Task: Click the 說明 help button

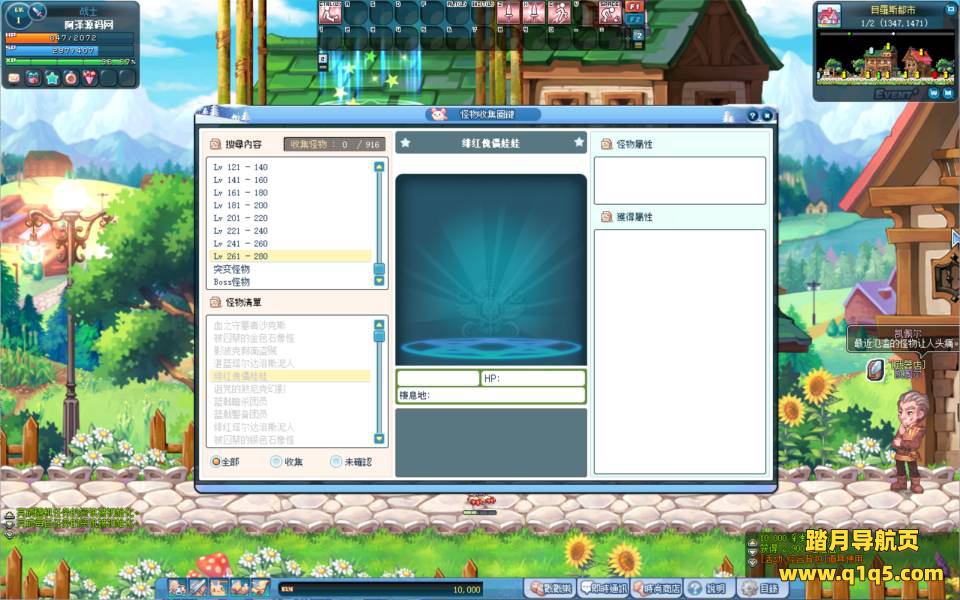Action: 710,588
